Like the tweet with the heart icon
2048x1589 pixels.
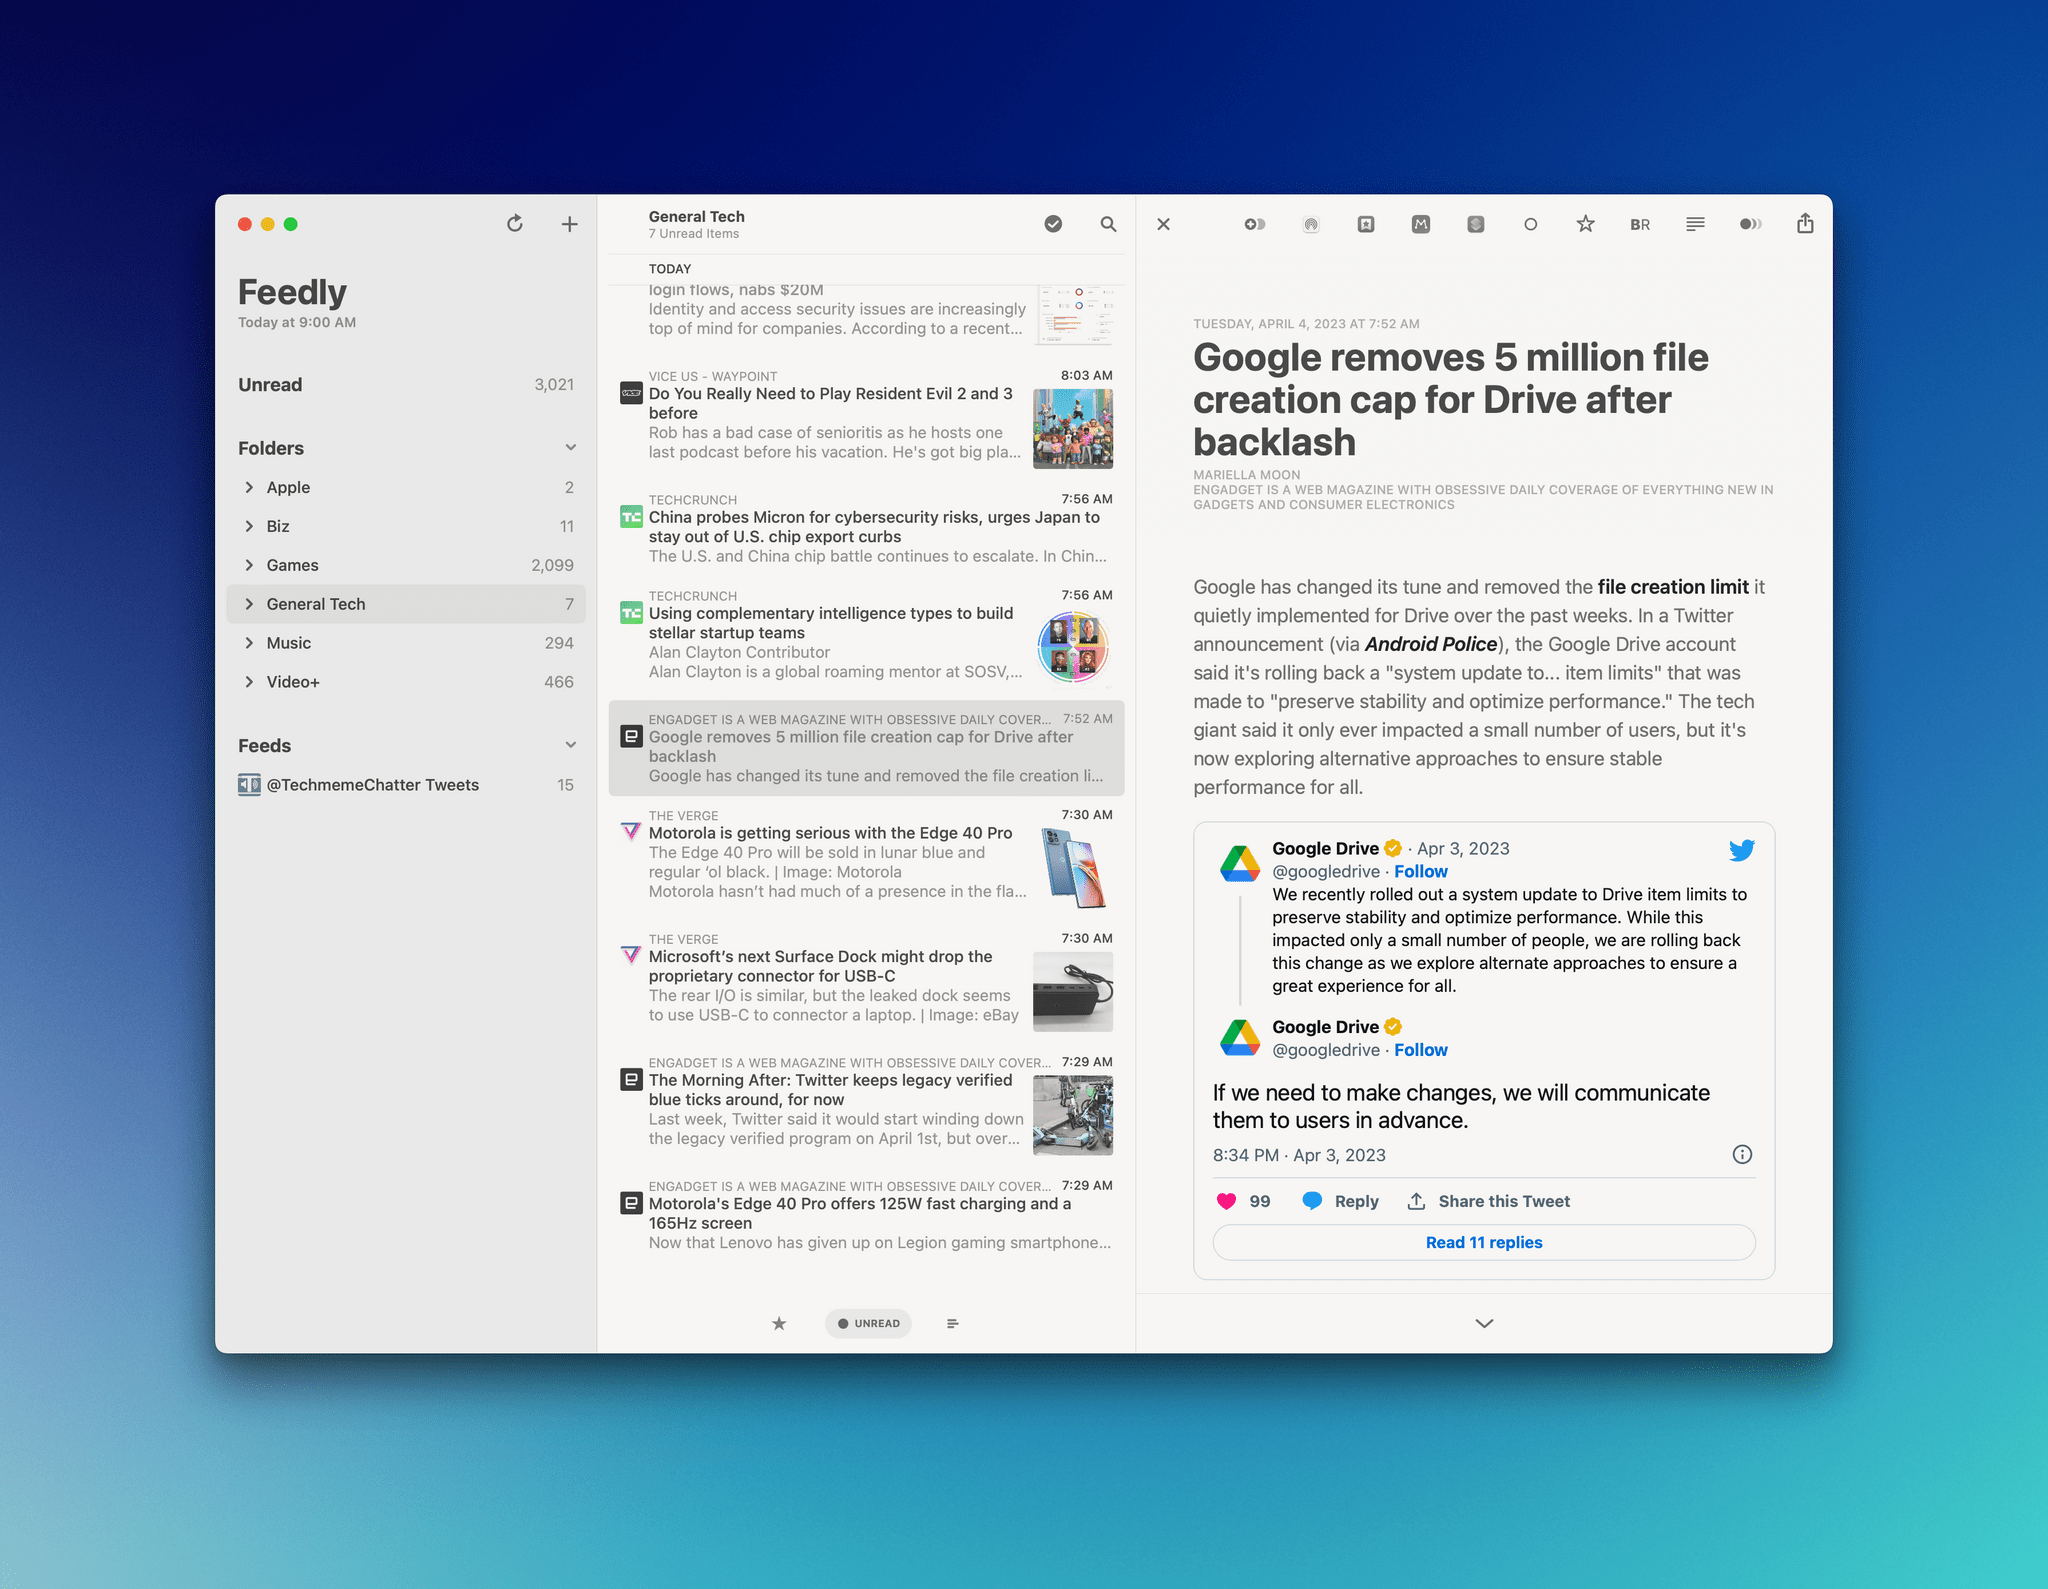click(x=1226, y=1201)
